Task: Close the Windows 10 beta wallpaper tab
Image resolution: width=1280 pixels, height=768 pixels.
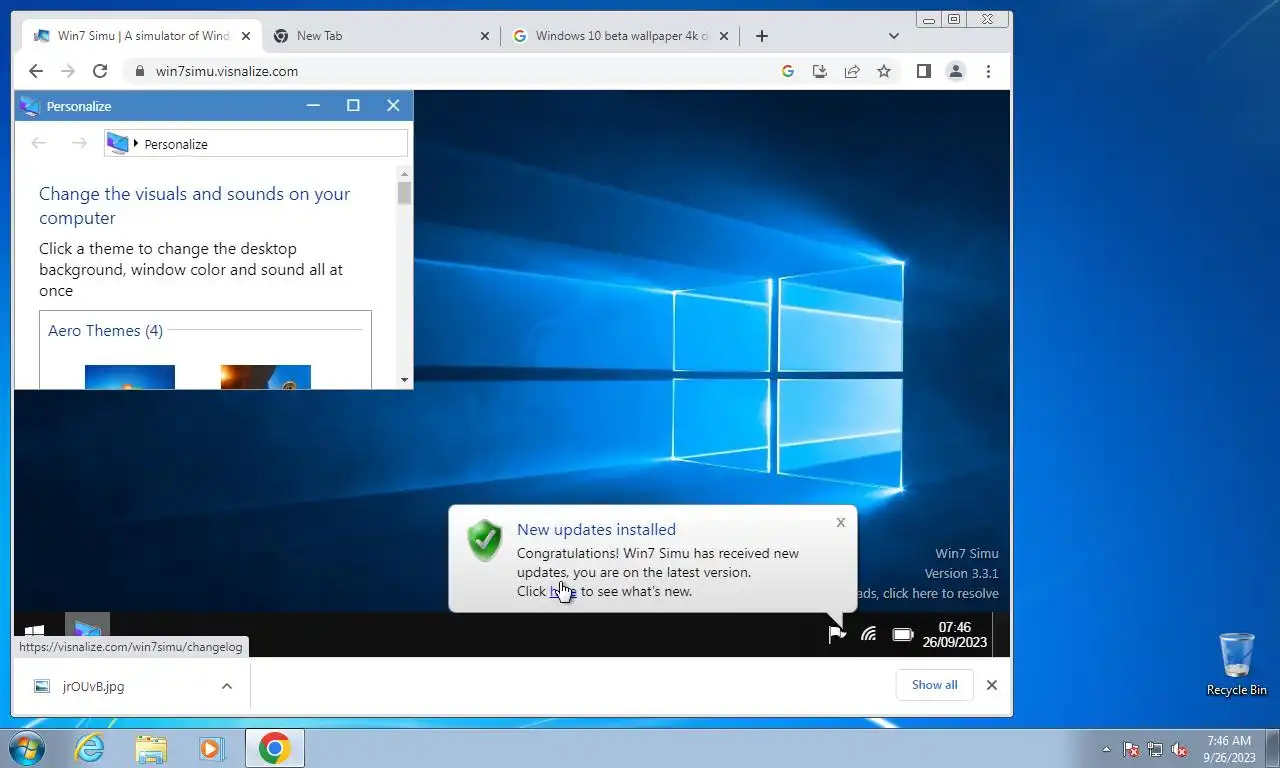Action: point(723,36)
